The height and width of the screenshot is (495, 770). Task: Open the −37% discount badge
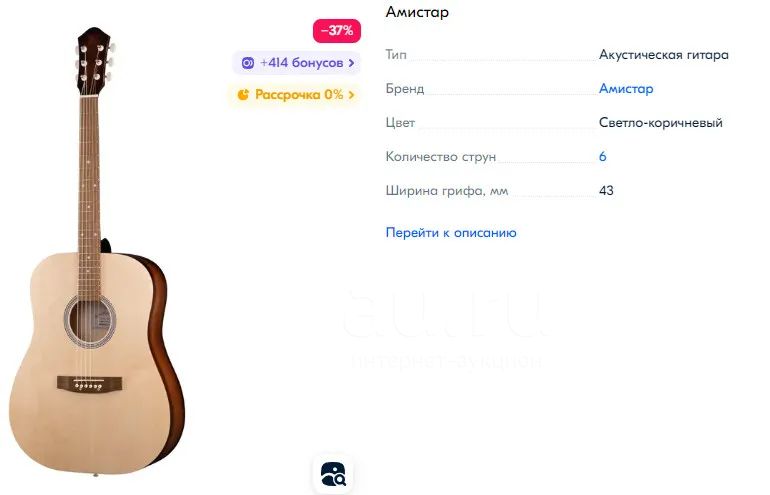(x=337, y=30)
